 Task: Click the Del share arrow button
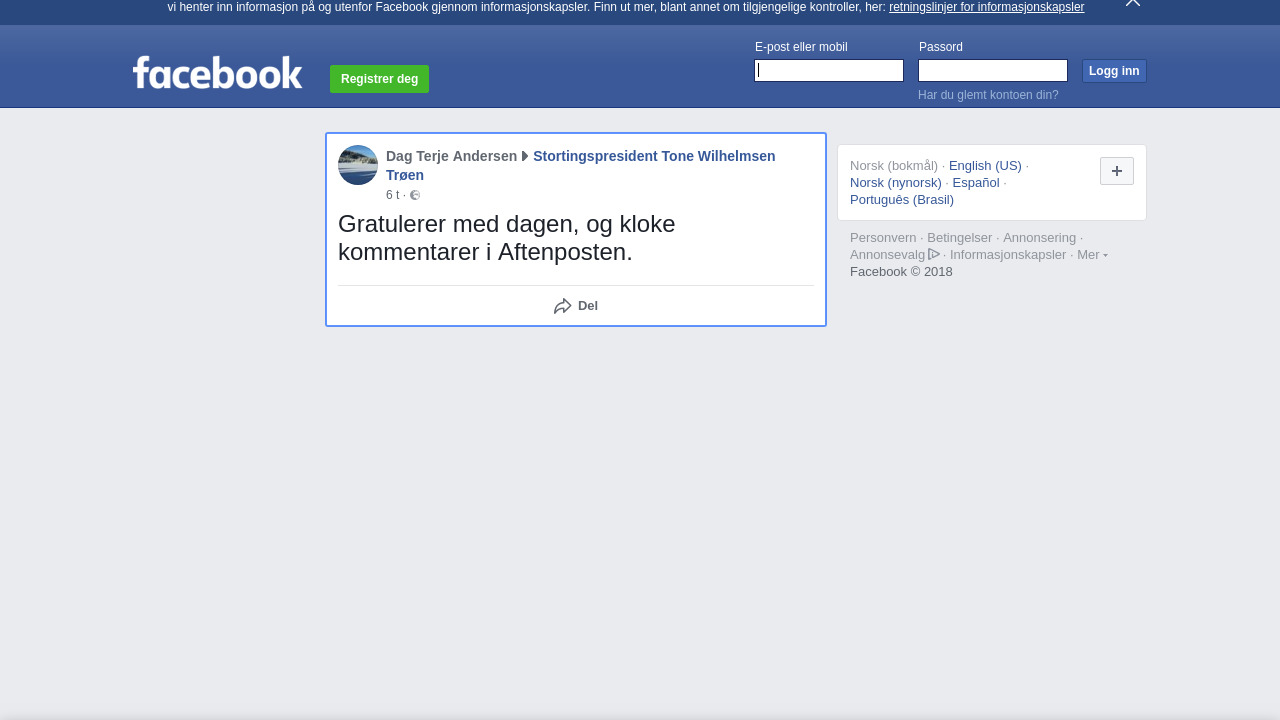point(576,306)
